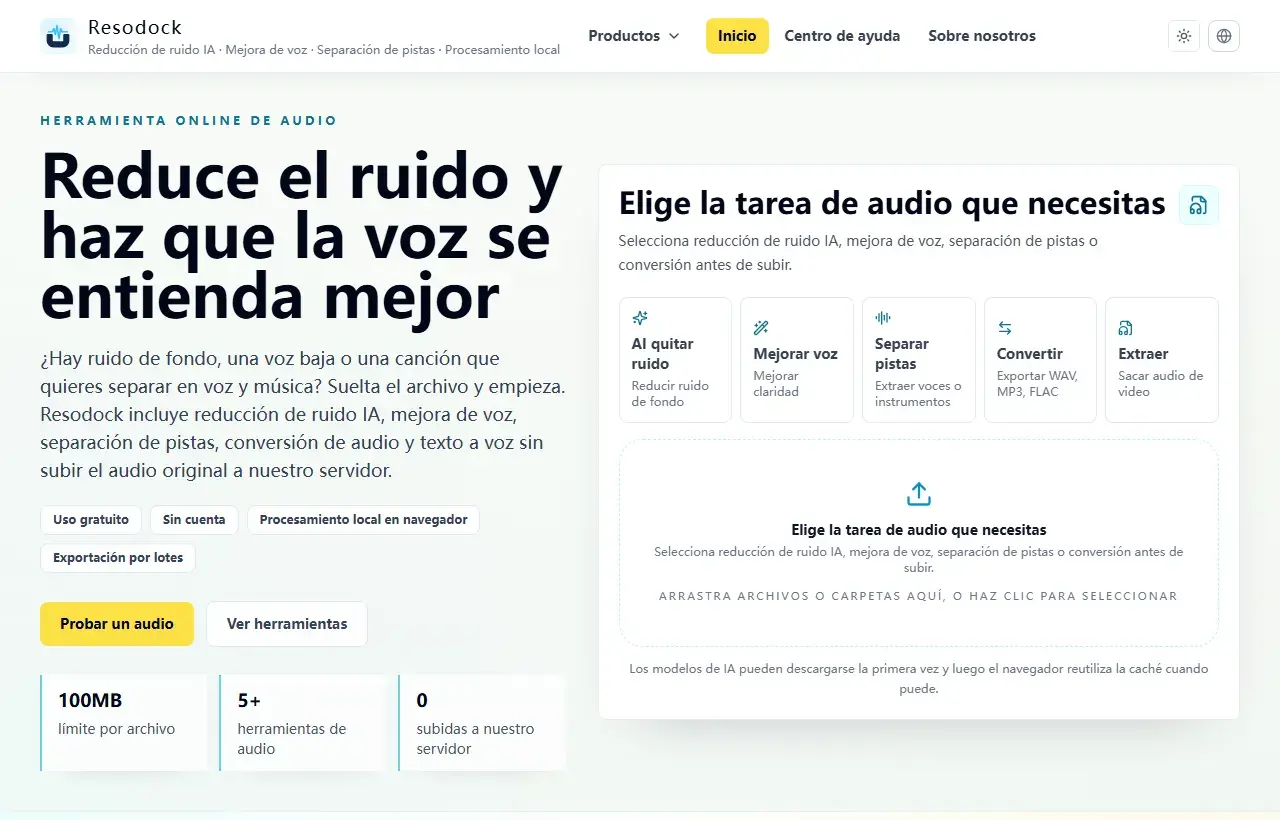Click the file drop zone to select files
The width and height of the screenshot is (1280, 820).
(919, 543)
